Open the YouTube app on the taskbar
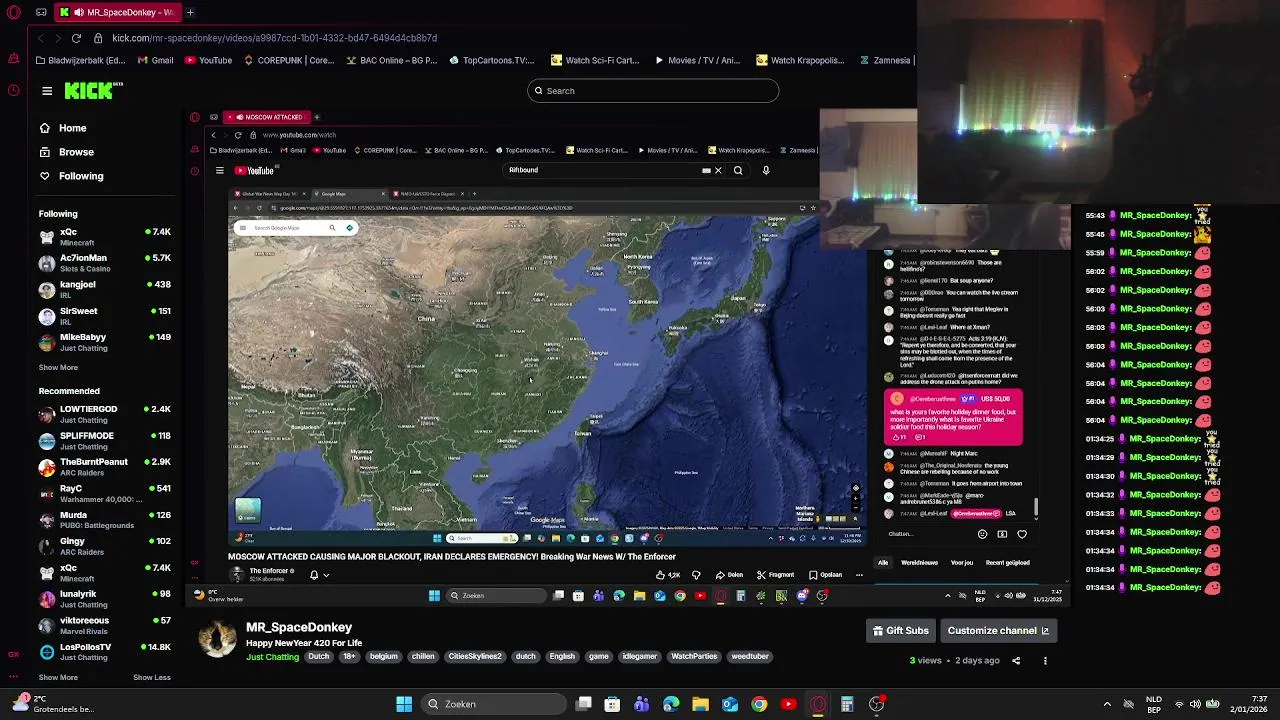 [x=788, y=704]
